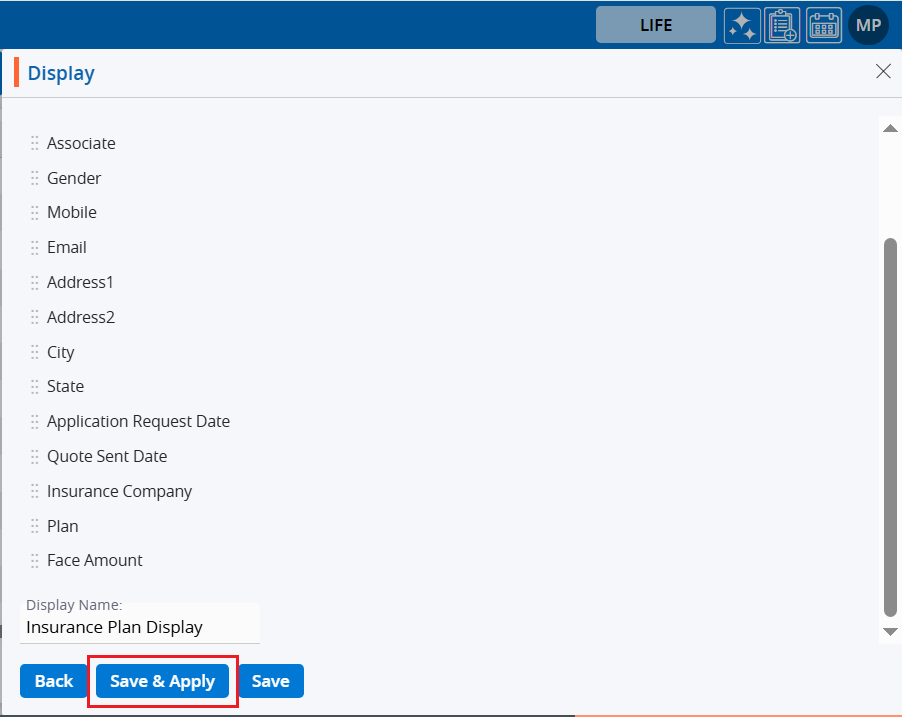Open the clipboard add-task icon
This screenshot has width=902, height=717.
(x=782, y=25)
